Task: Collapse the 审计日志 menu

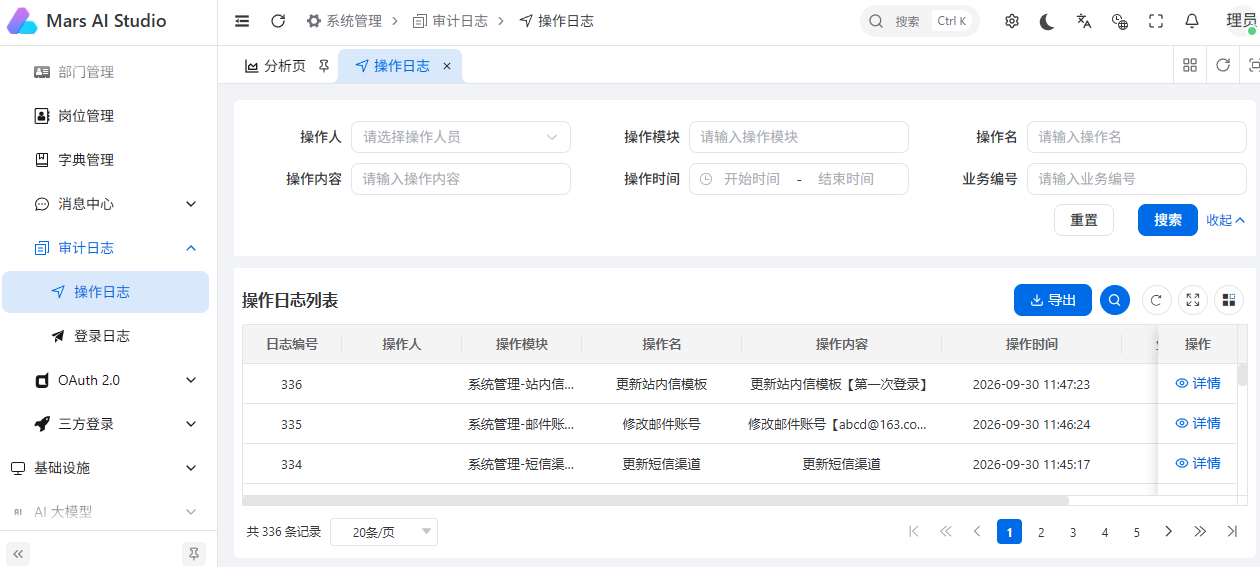Action: (108, 248)
